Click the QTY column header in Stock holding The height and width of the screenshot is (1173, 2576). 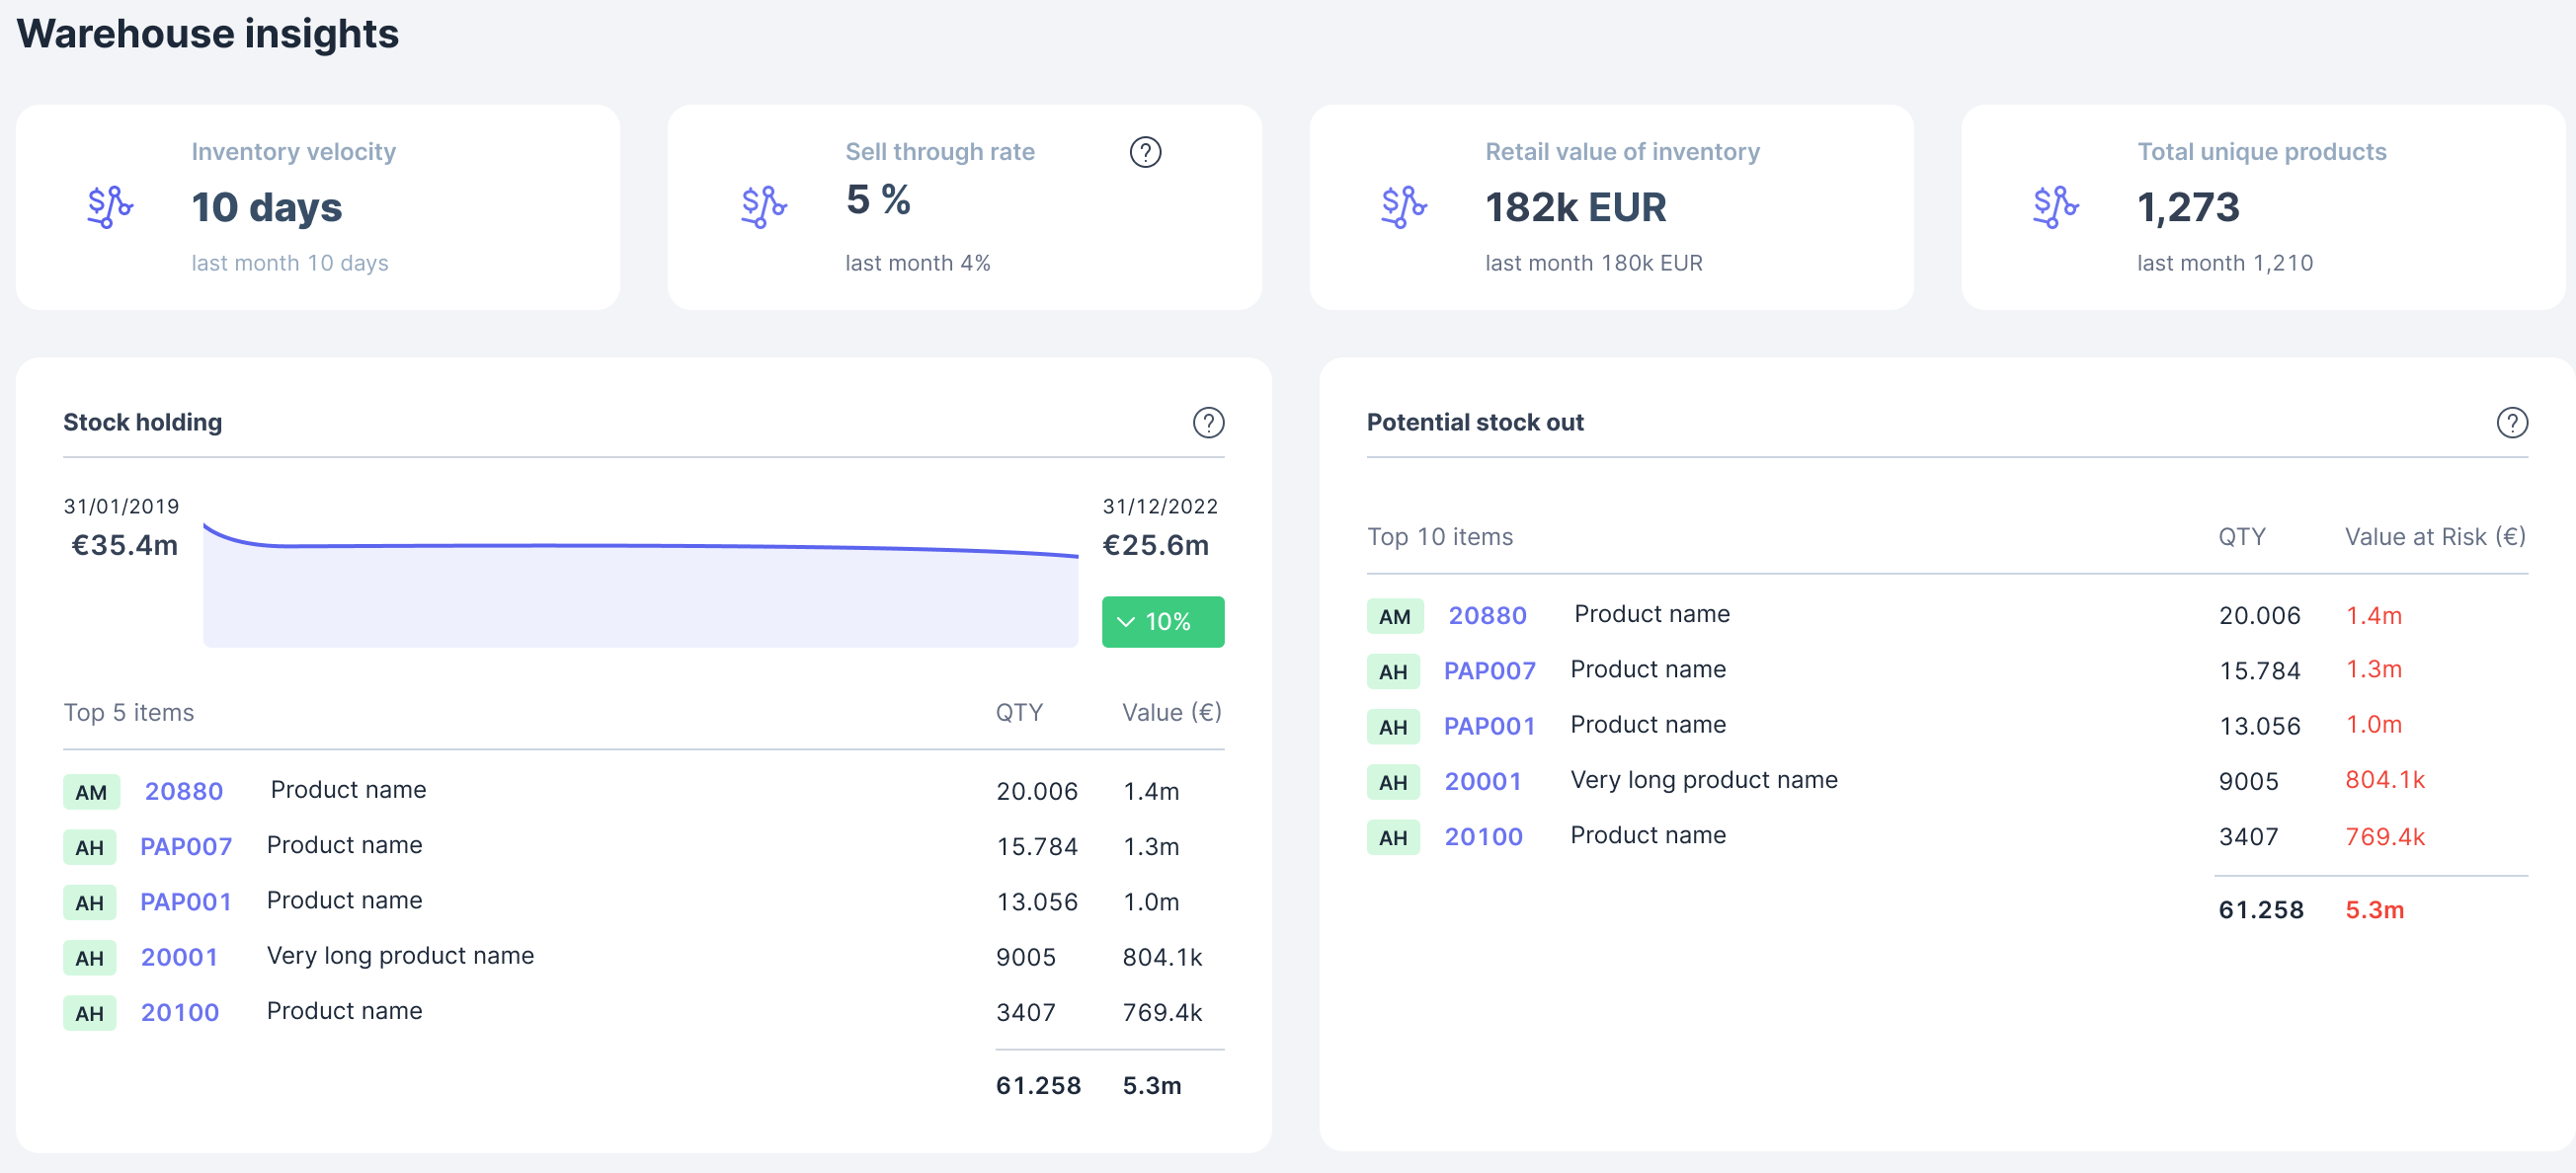[1018, 713]
